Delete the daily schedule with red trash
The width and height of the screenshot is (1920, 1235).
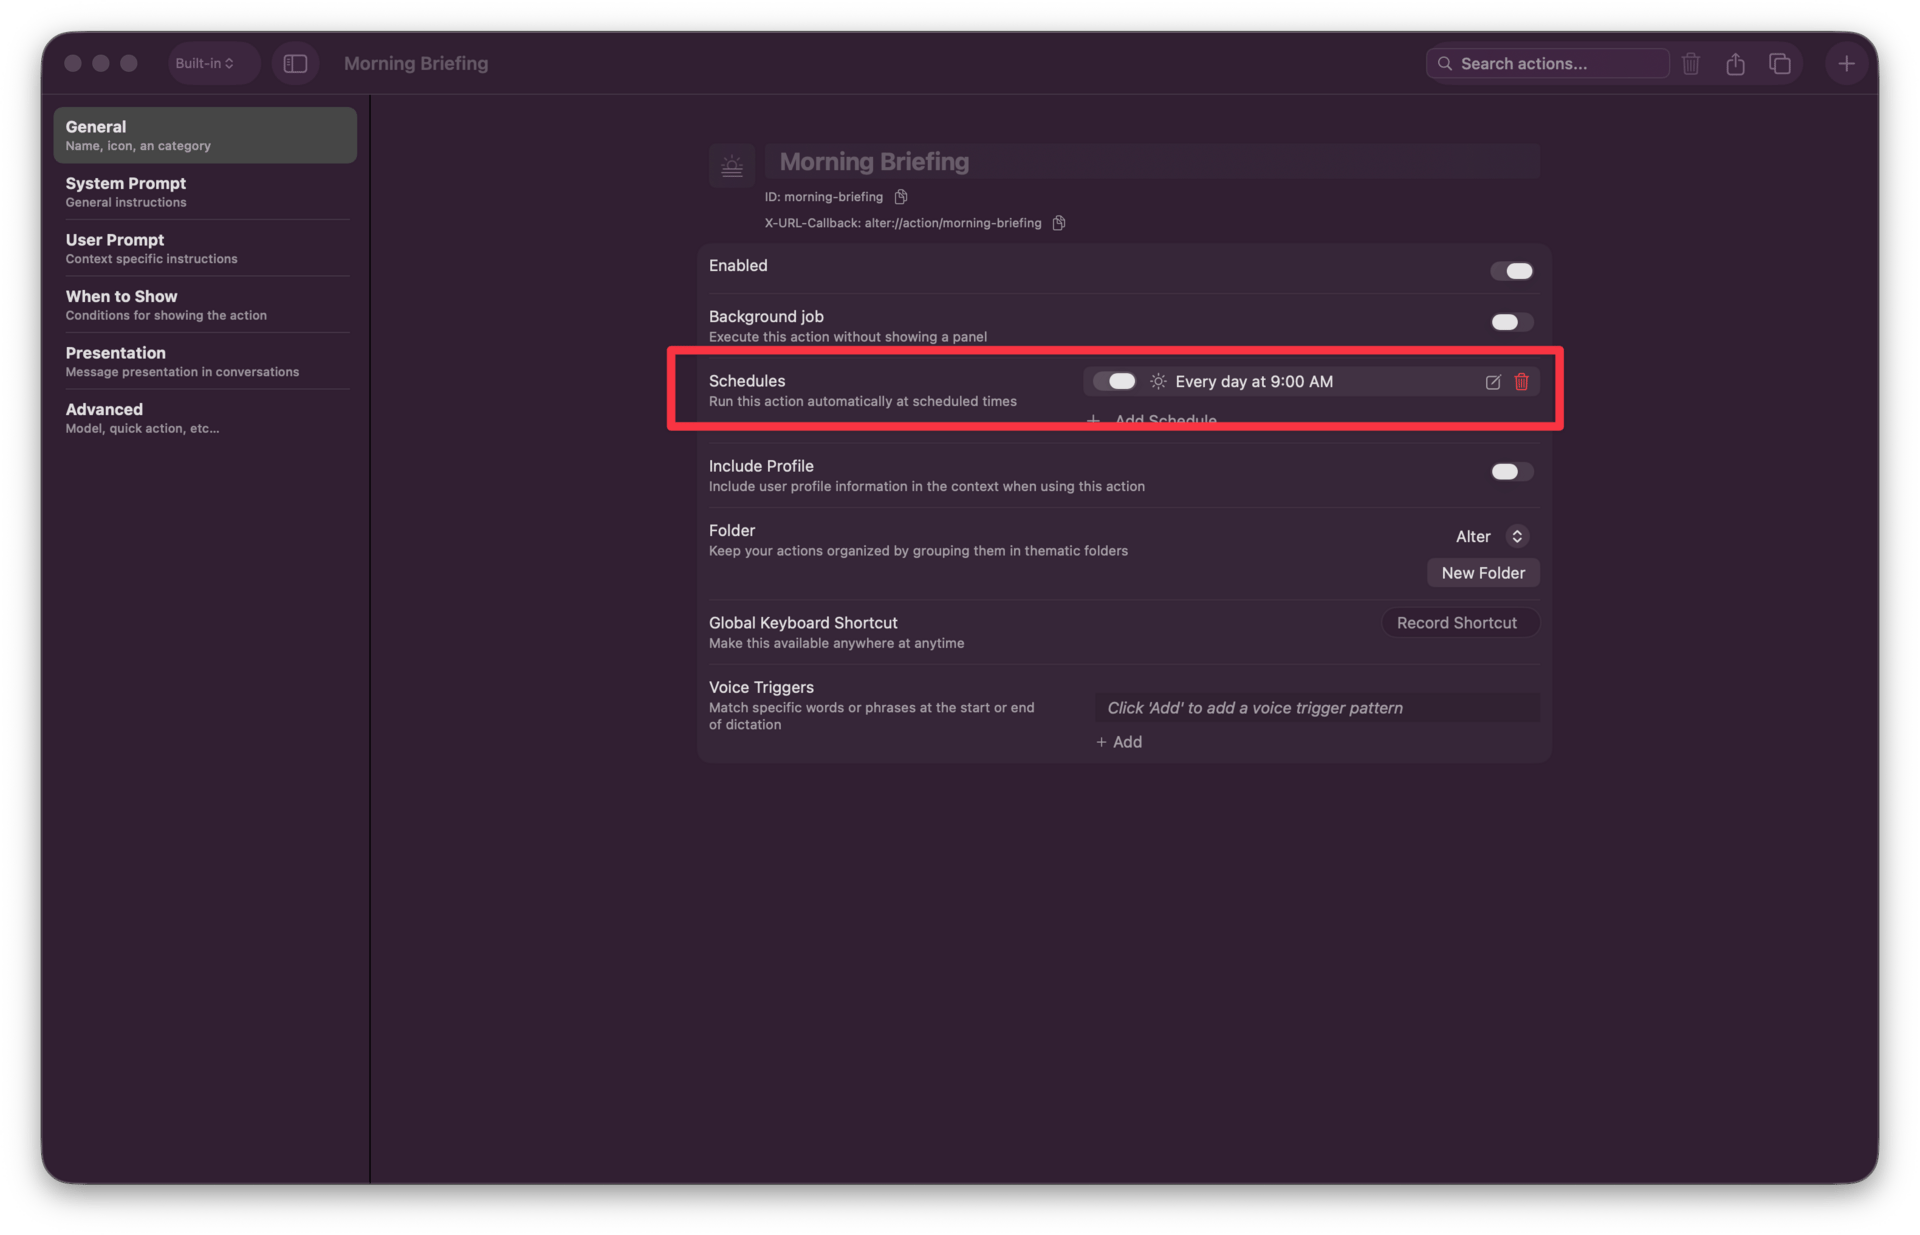tap(1521, 382)
